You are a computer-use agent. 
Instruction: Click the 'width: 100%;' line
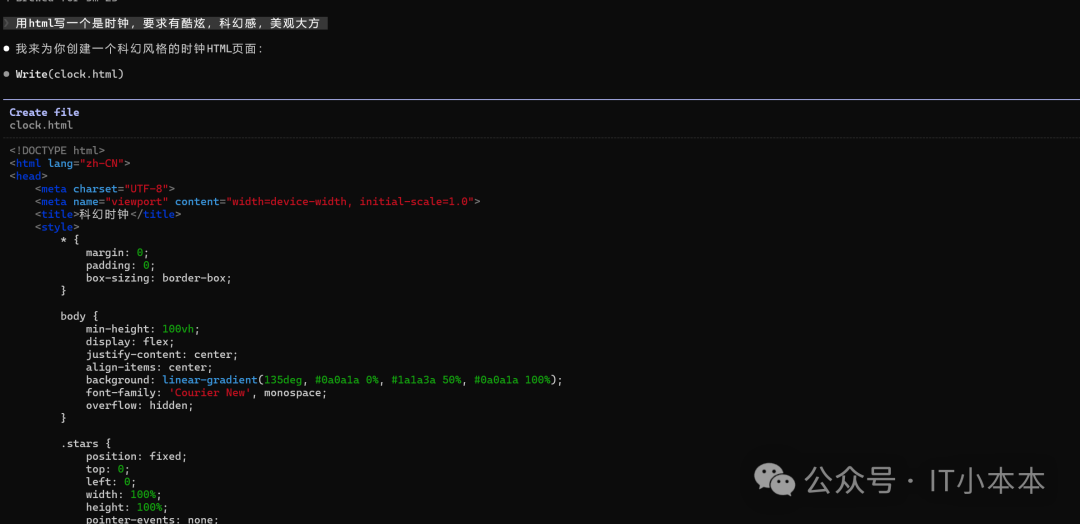124,494
